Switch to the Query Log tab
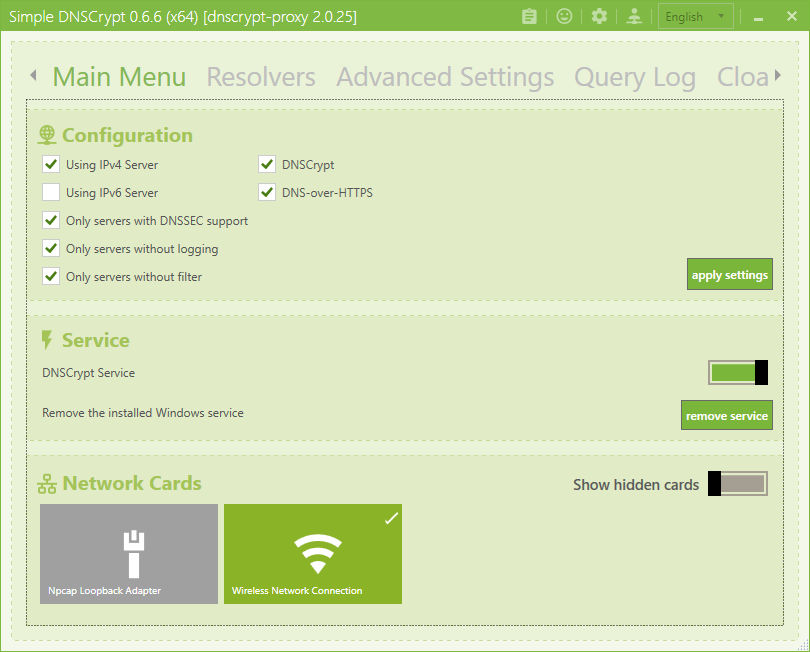The image size is (810, 652). (x=635, y=77)
